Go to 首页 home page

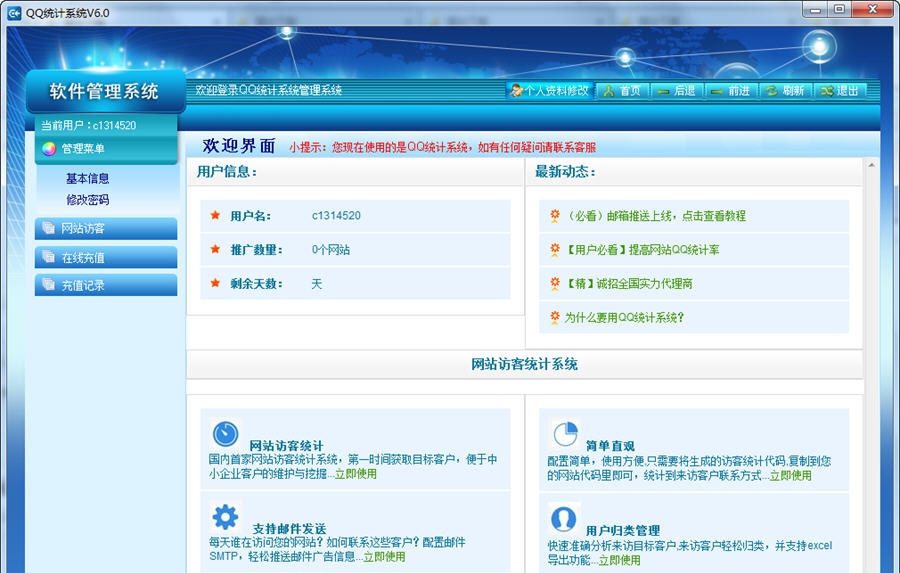[x=622, y=91]
